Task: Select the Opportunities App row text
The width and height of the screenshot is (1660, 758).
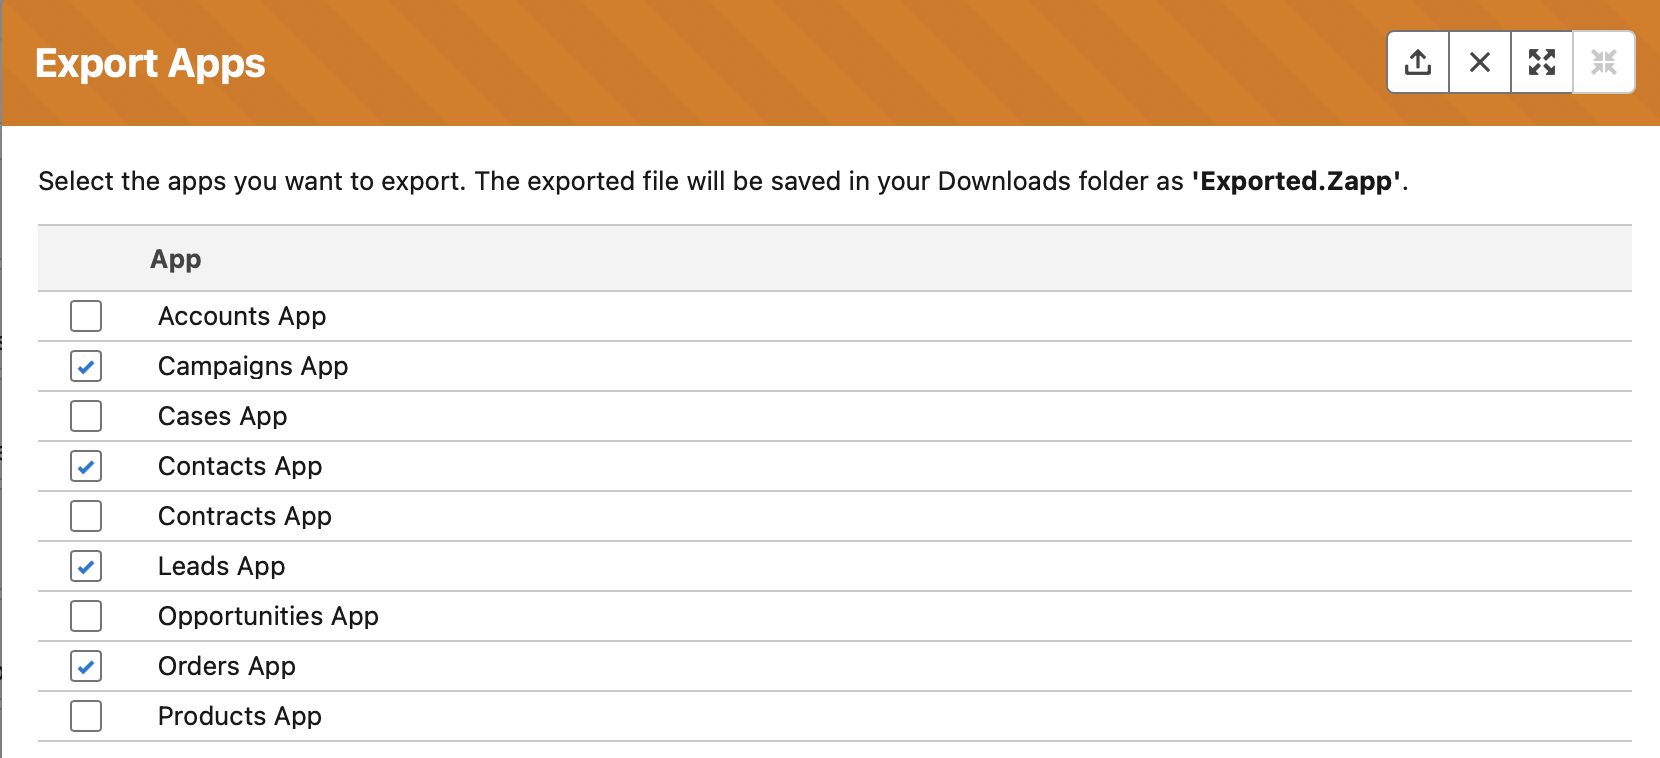Action: [268, 616]
